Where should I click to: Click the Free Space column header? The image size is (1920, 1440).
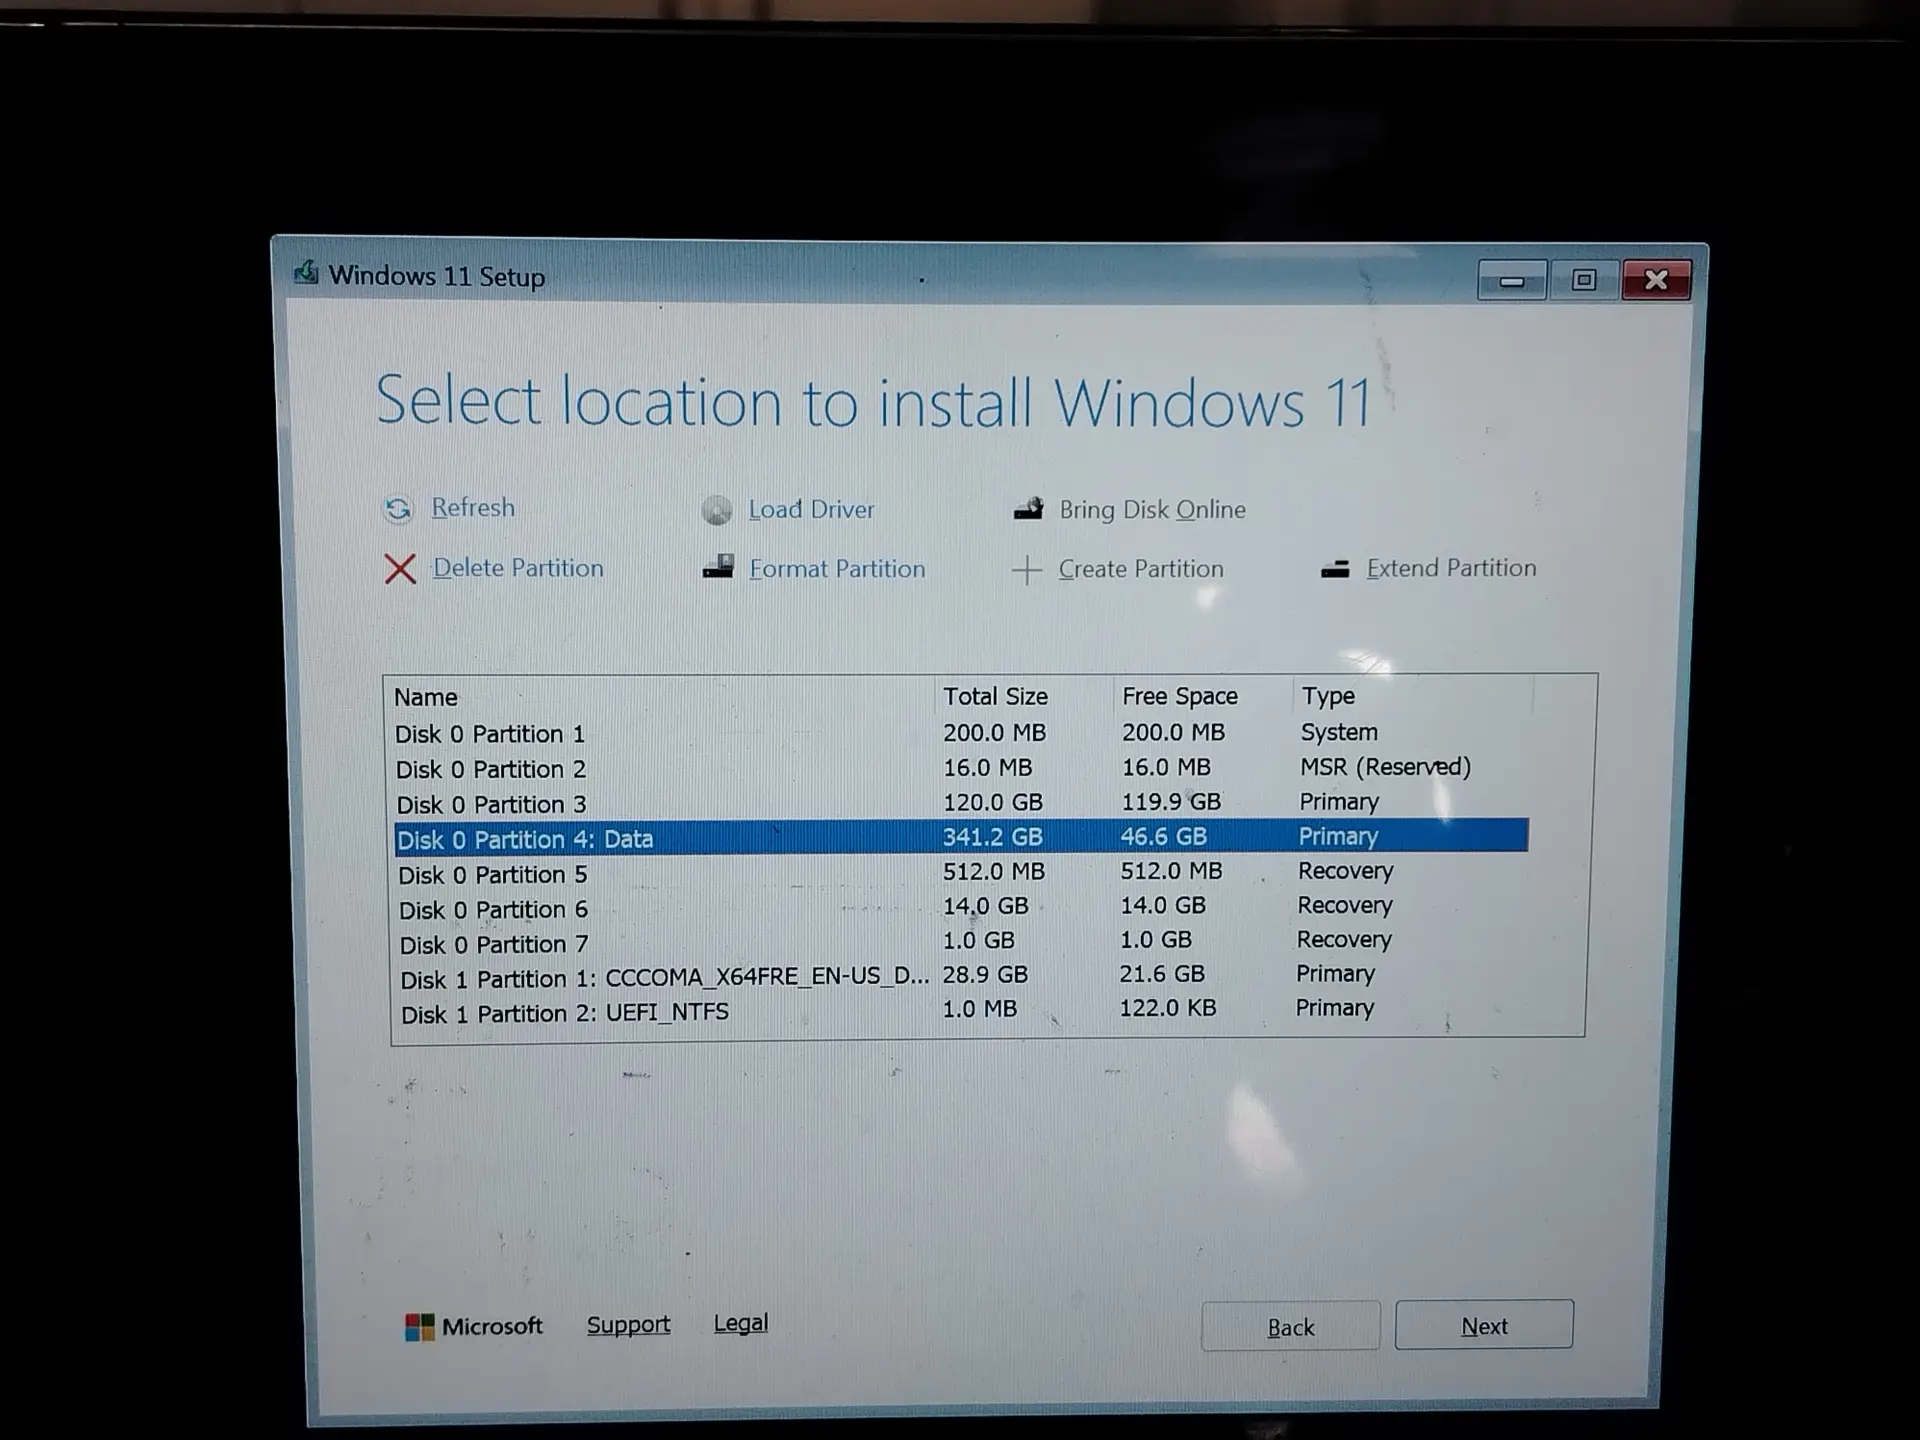point(1179,696)
